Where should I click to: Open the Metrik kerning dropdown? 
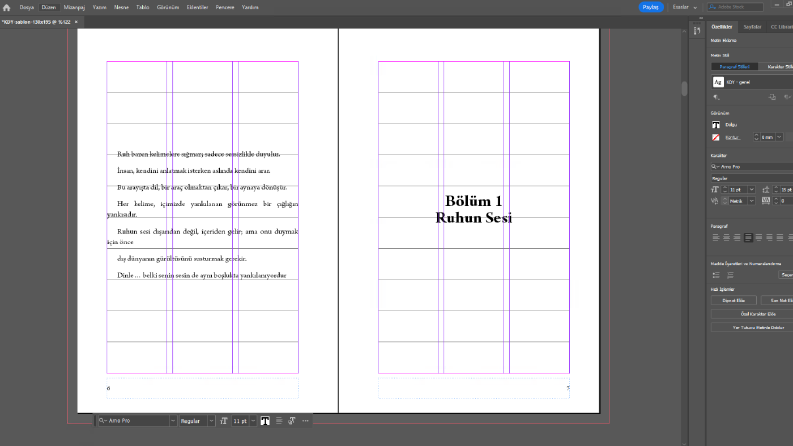(x=752, y=201)
